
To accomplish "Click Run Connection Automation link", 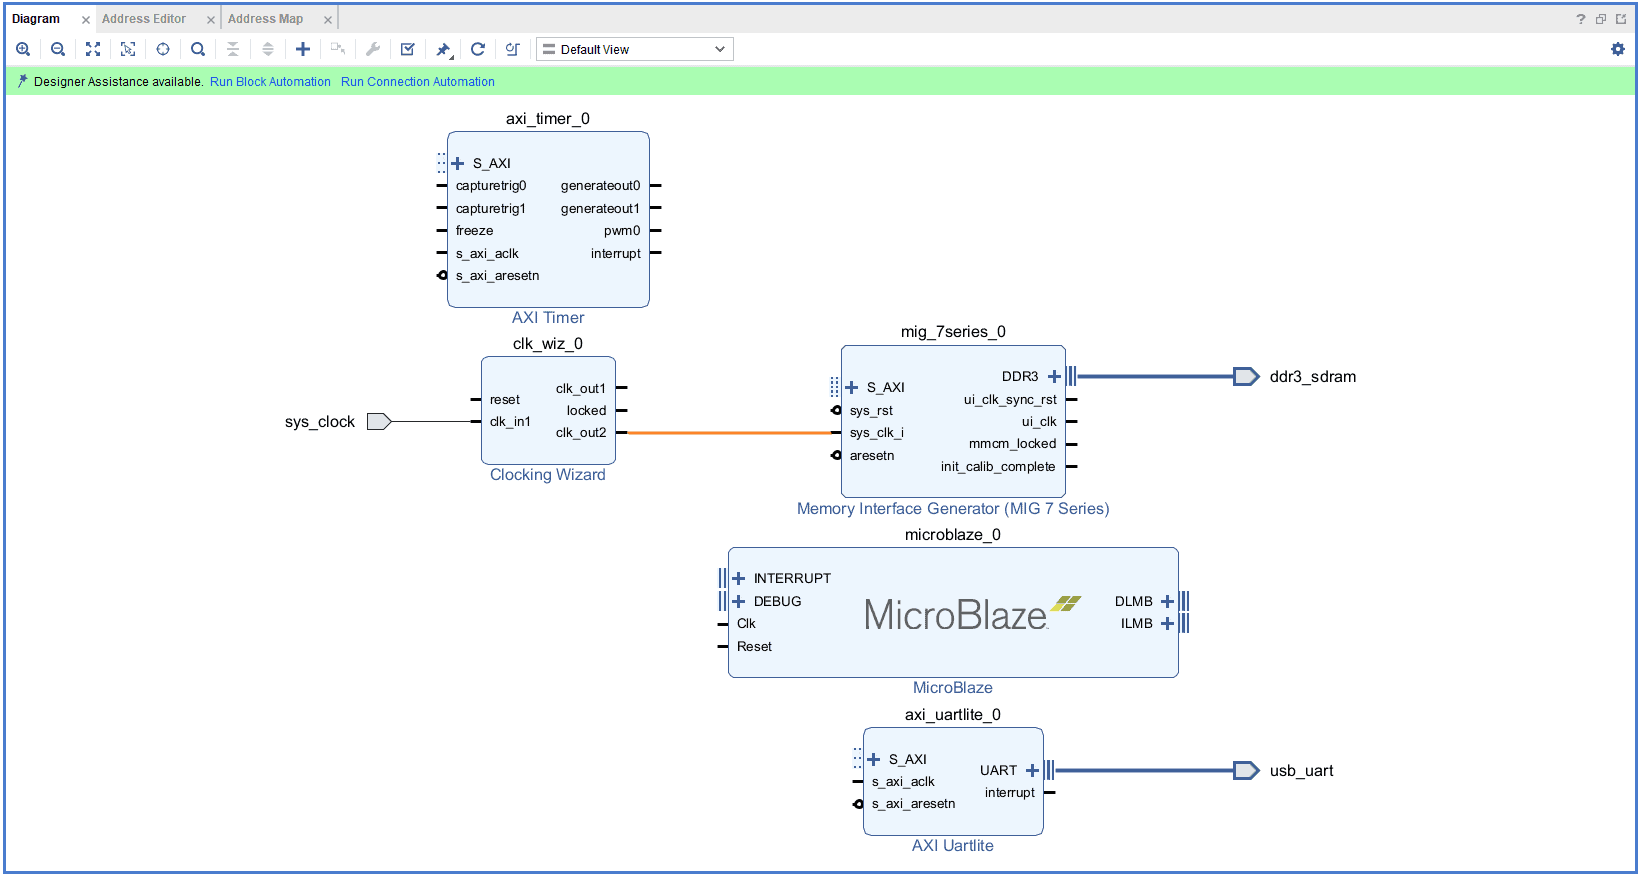I will 417,82.
